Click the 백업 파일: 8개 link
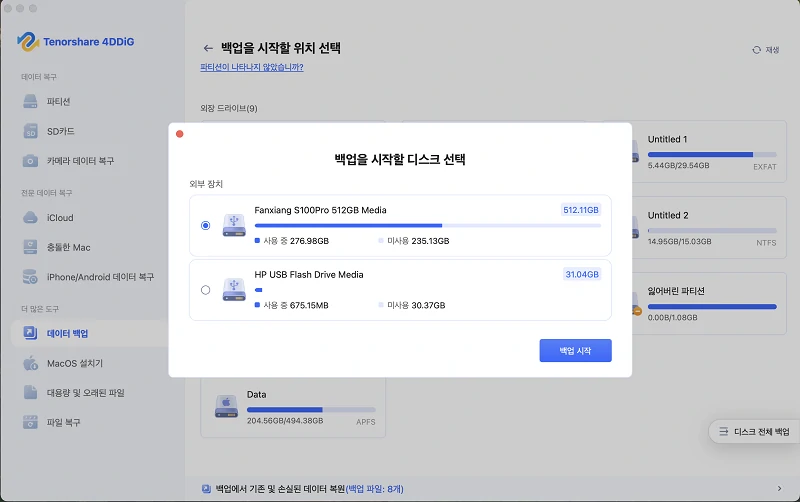 pos(374,489)
